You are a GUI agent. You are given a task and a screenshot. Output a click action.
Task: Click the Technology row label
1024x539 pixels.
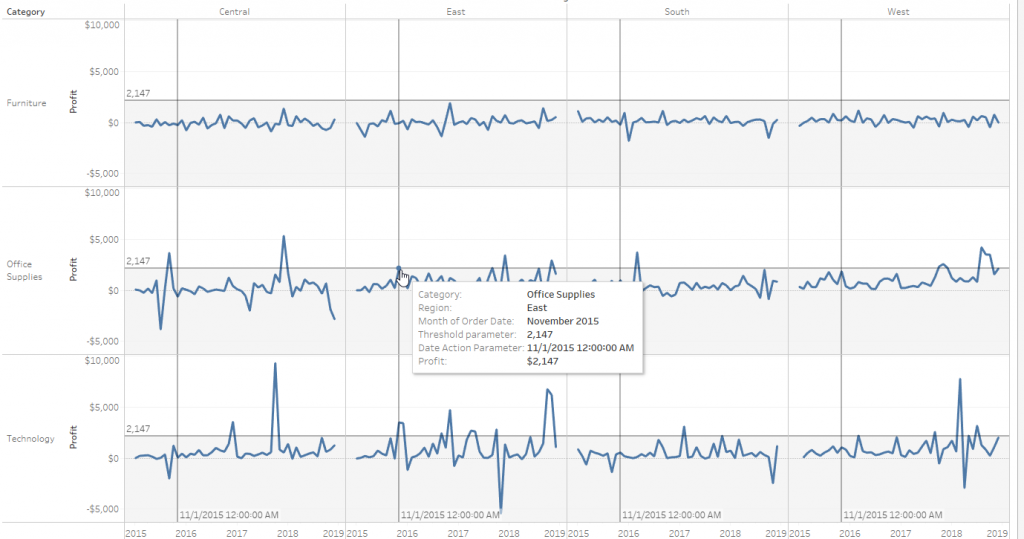click(x=30, y=439)
